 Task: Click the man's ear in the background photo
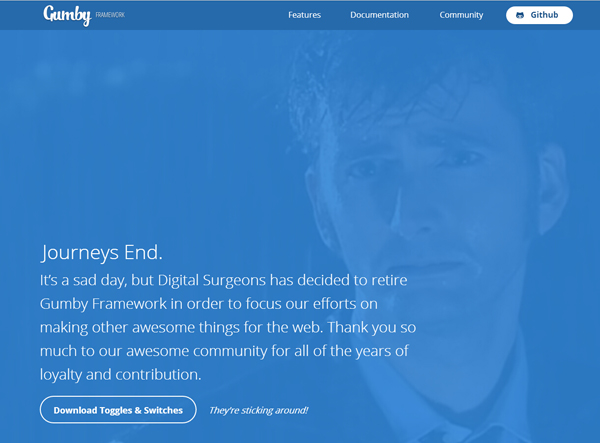[x=553, y=189]
